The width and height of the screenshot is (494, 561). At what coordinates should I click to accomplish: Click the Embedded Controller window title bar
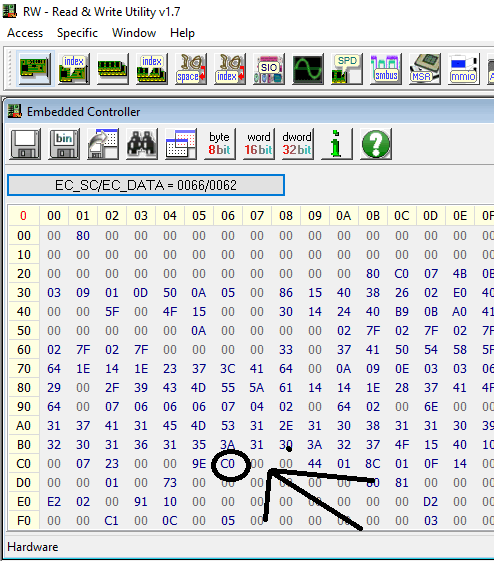point(249,112)
